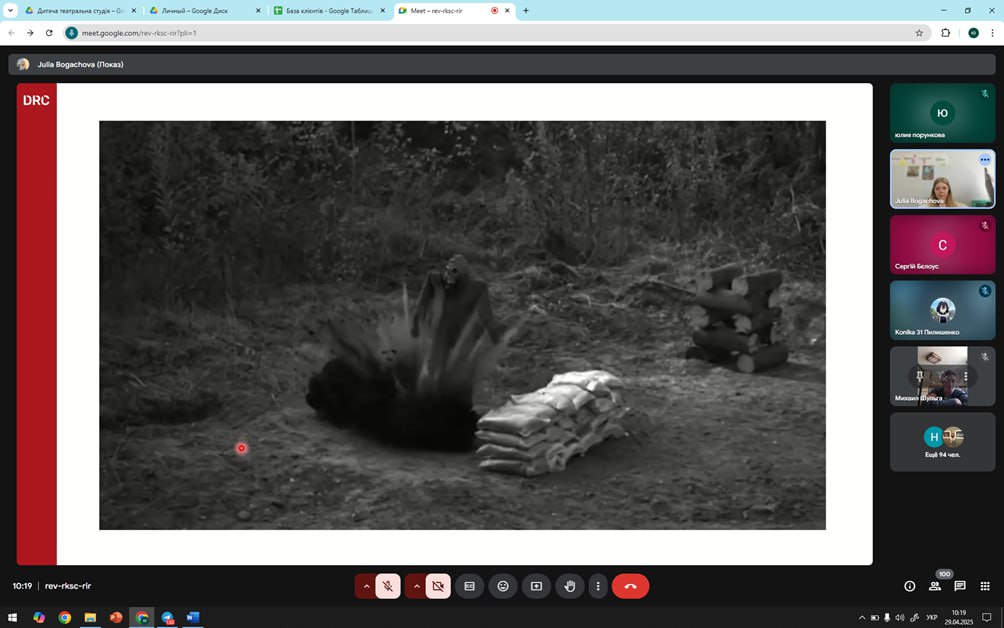Click the present screen button

coord(536,586)
